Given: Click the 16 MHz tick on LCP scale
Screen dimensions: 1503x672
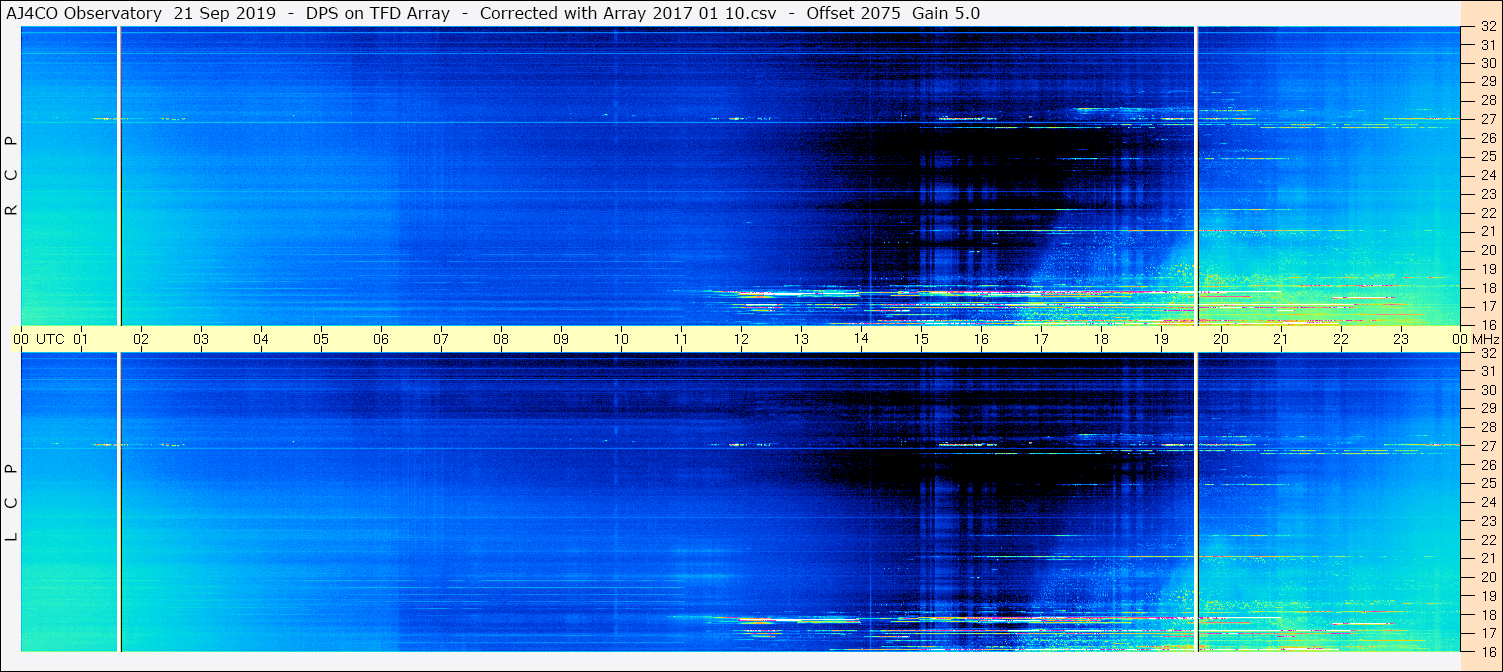Looking at the screenshot, I should click(1488, 651).
